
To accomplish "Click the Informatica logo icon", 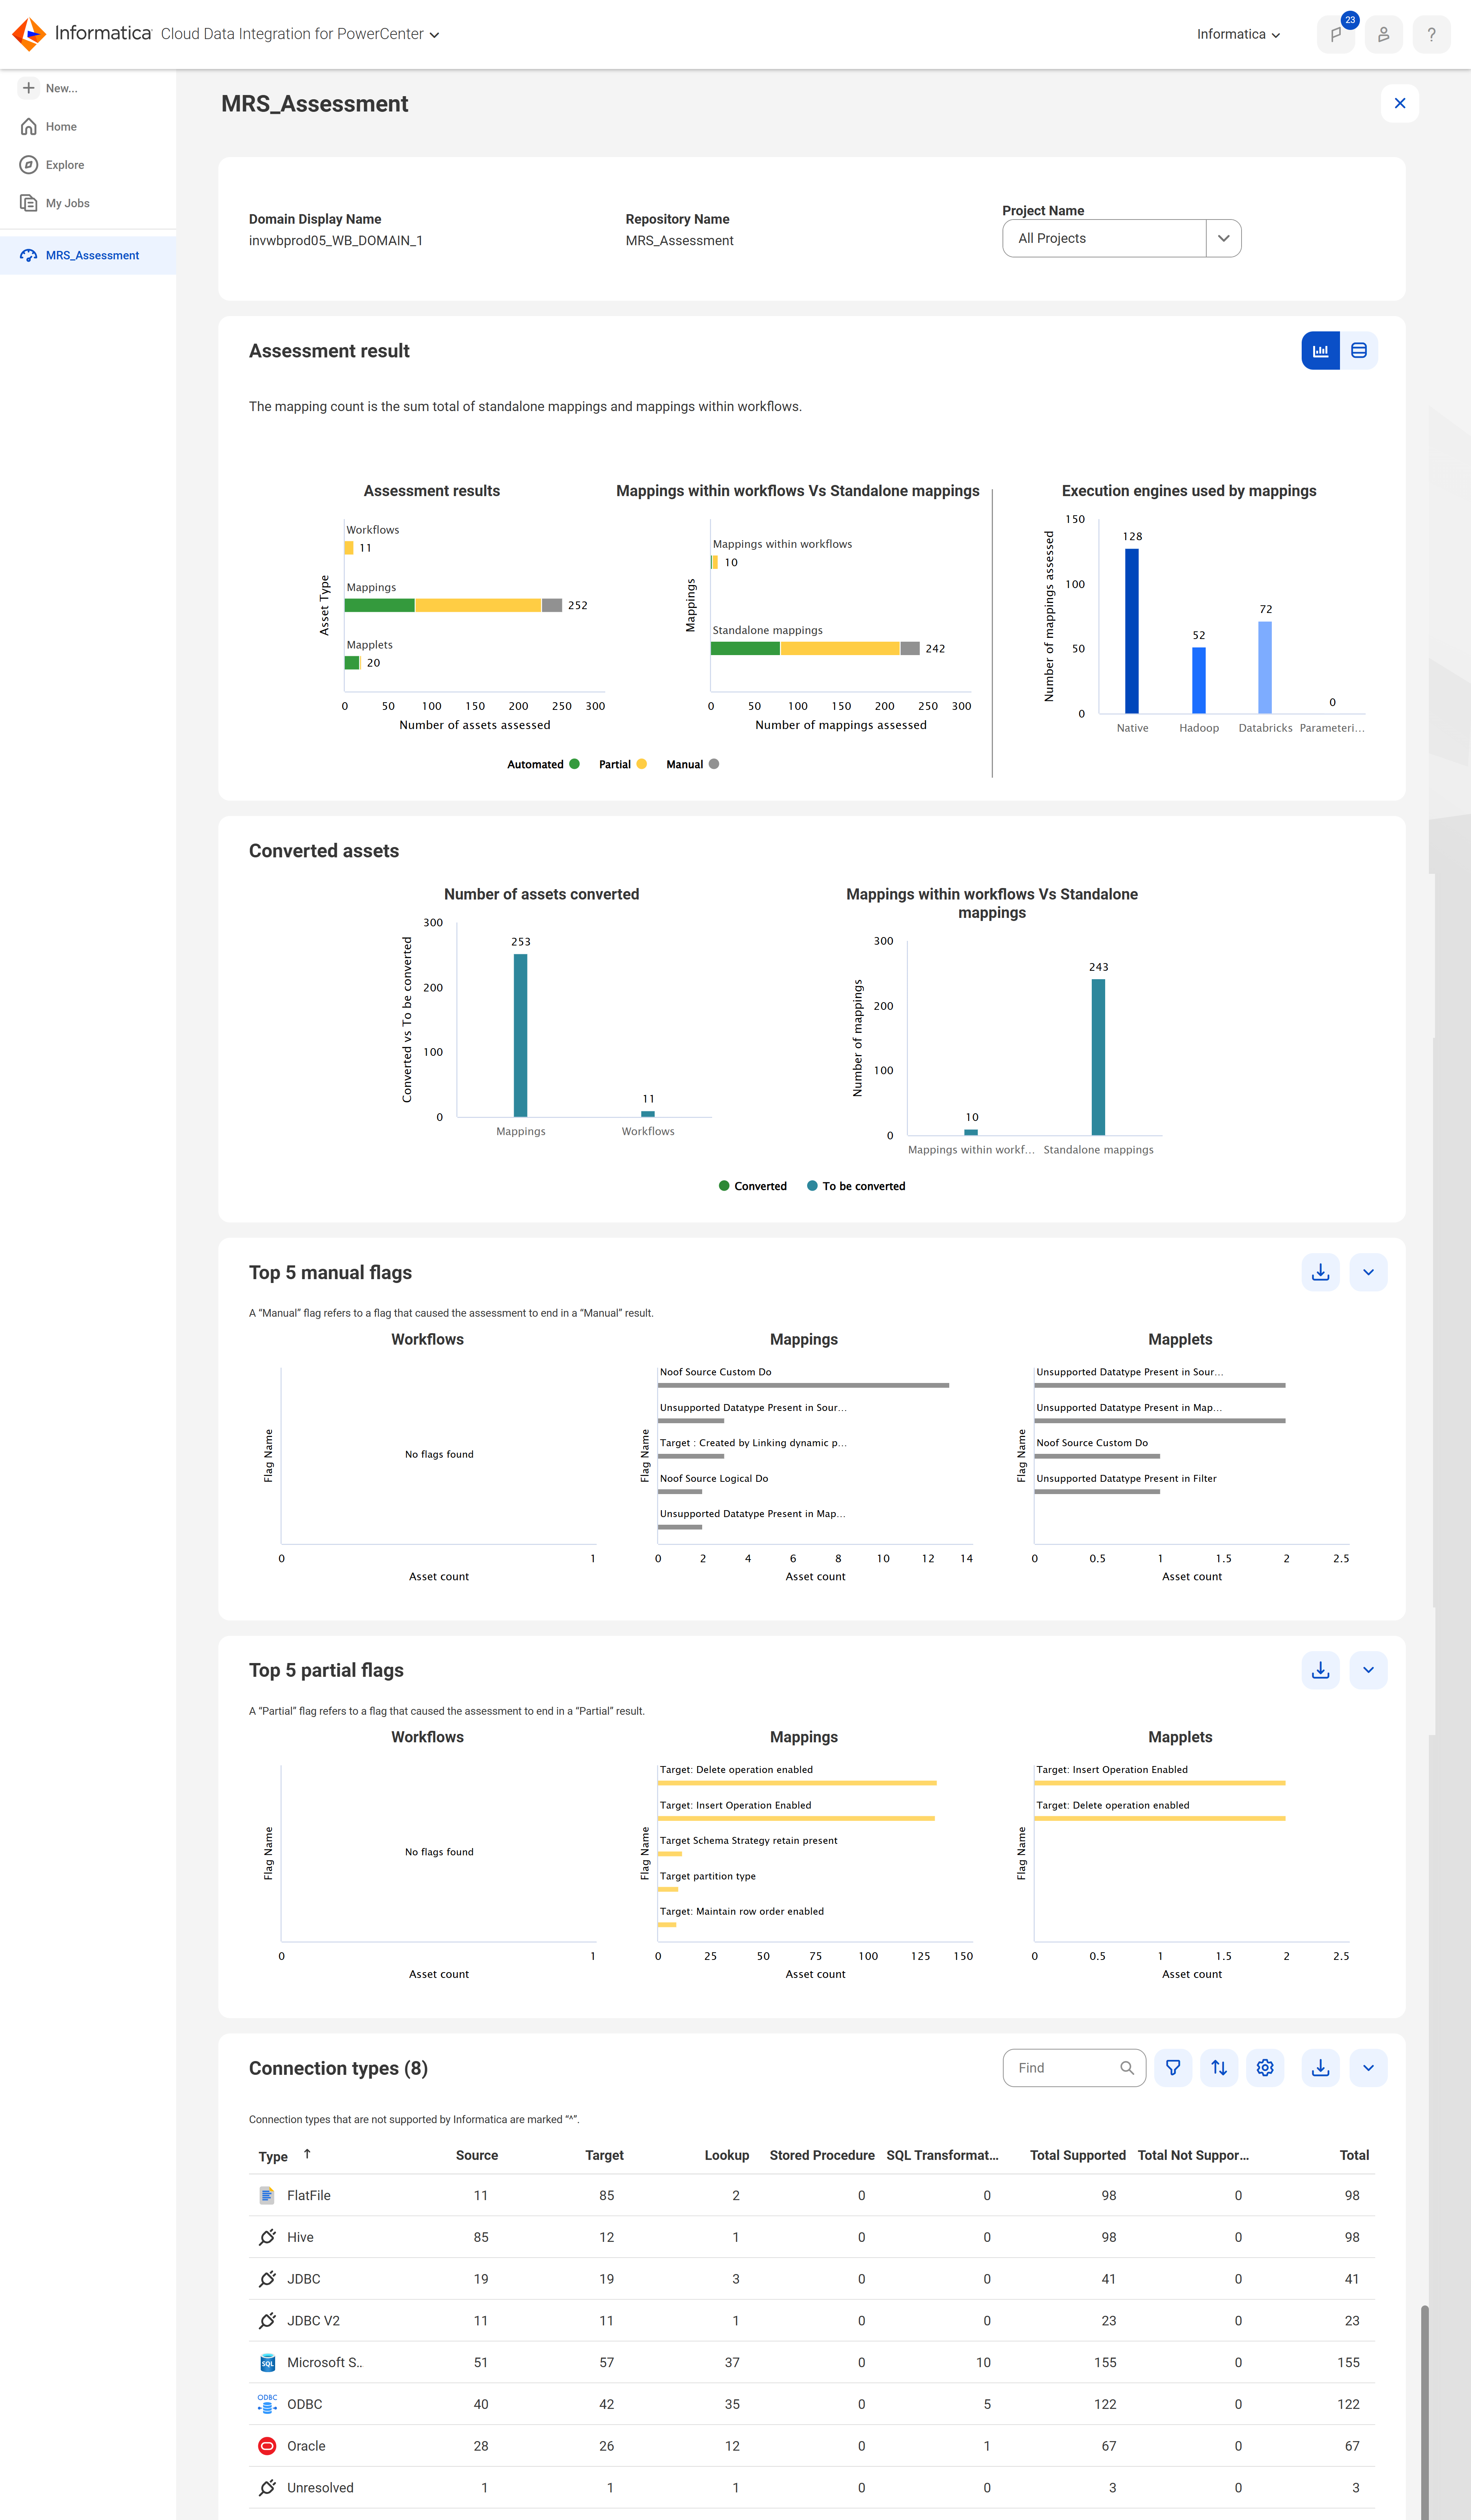I will [x=29, y=34].
